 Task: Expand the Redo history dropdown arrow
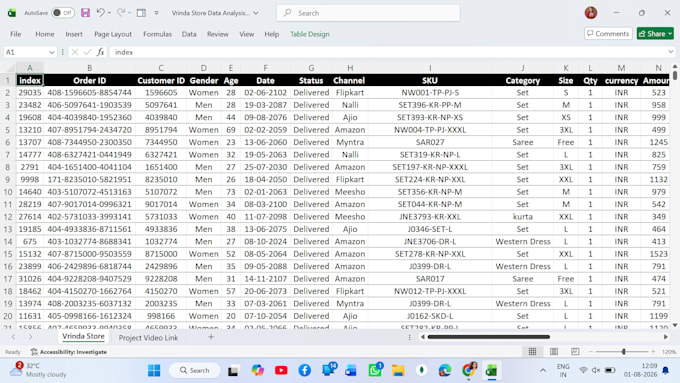129,13
